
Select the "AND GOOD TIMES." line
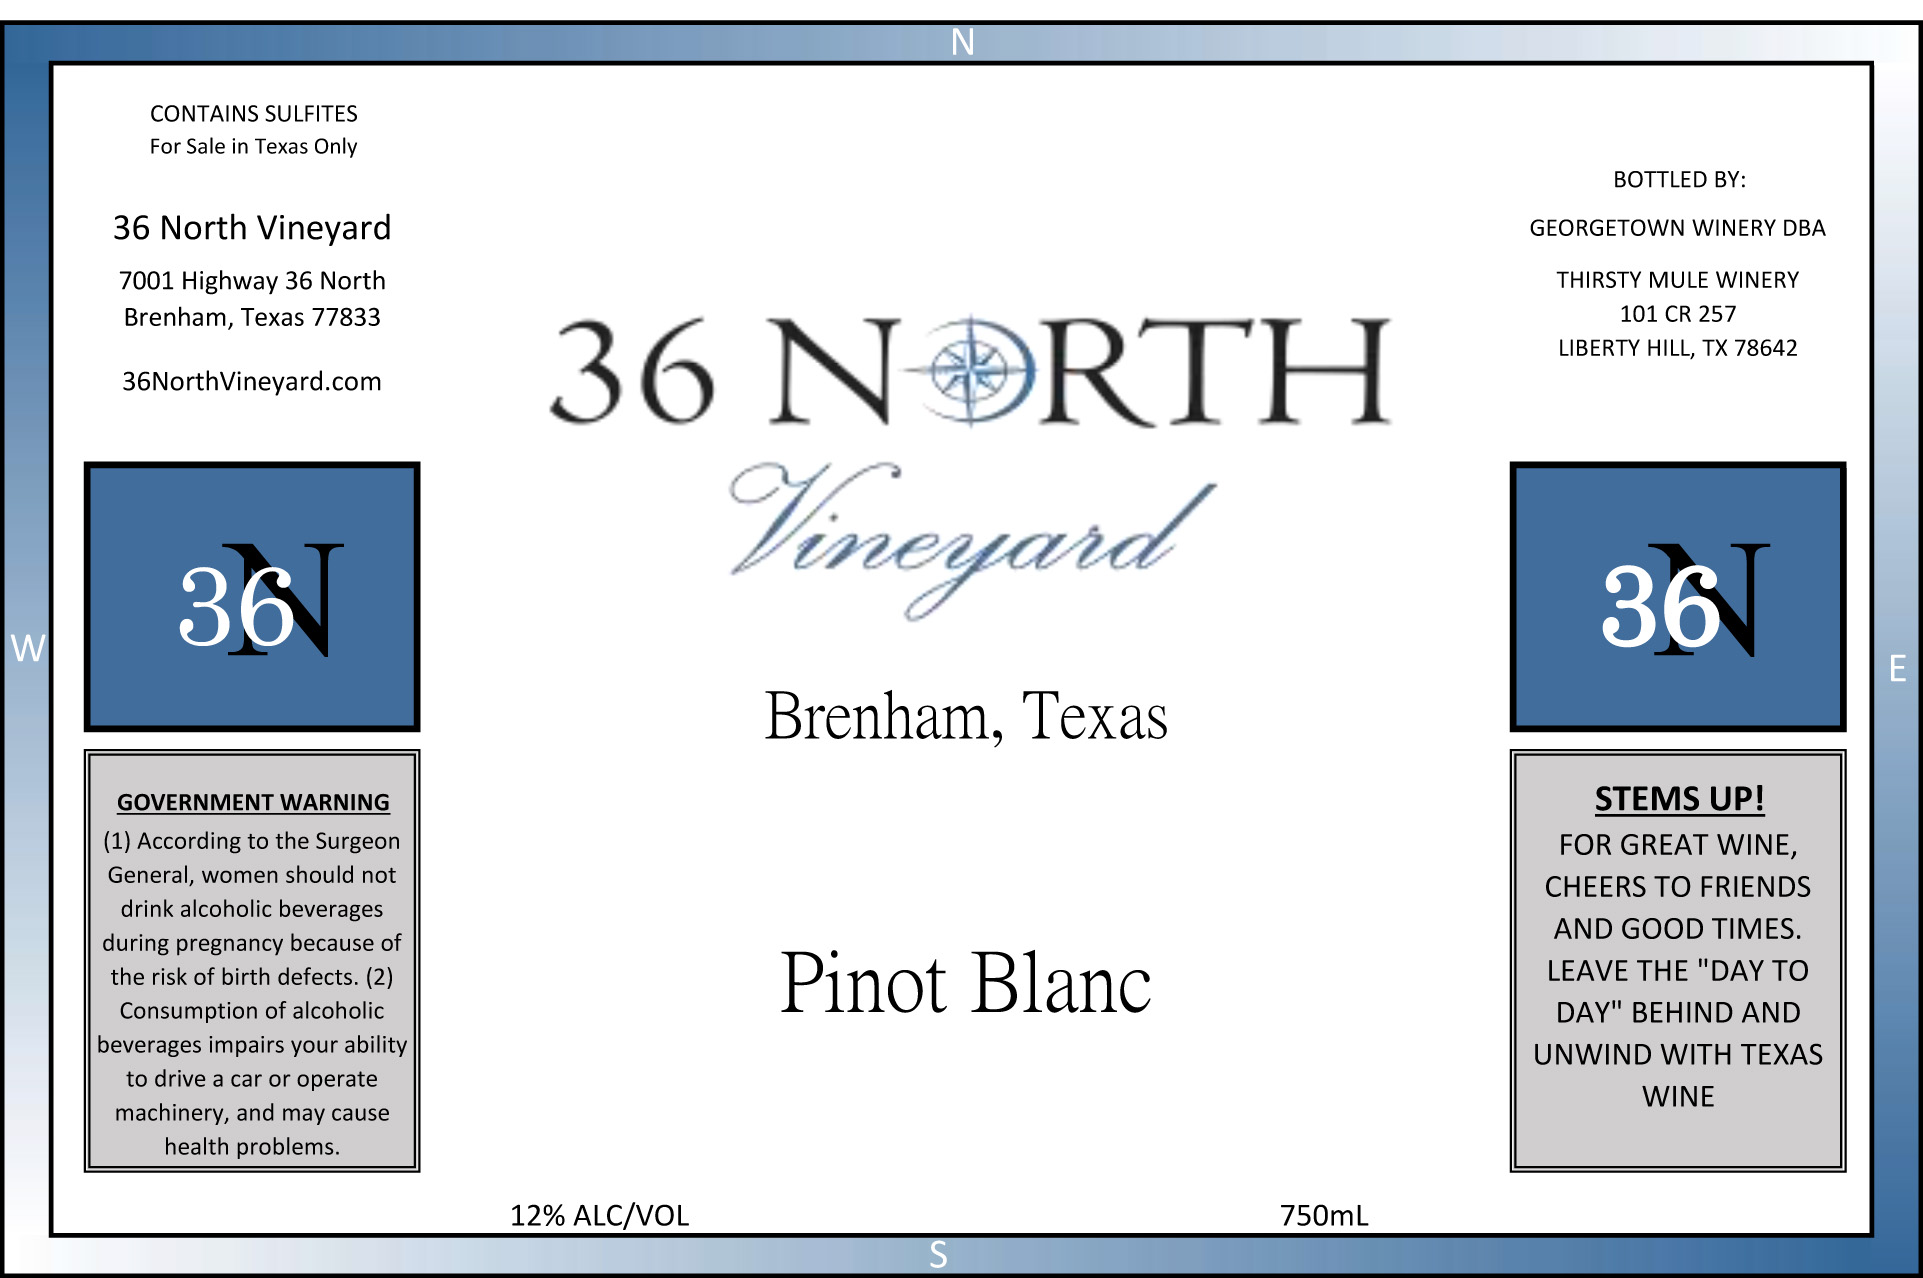click(1678, 929)
